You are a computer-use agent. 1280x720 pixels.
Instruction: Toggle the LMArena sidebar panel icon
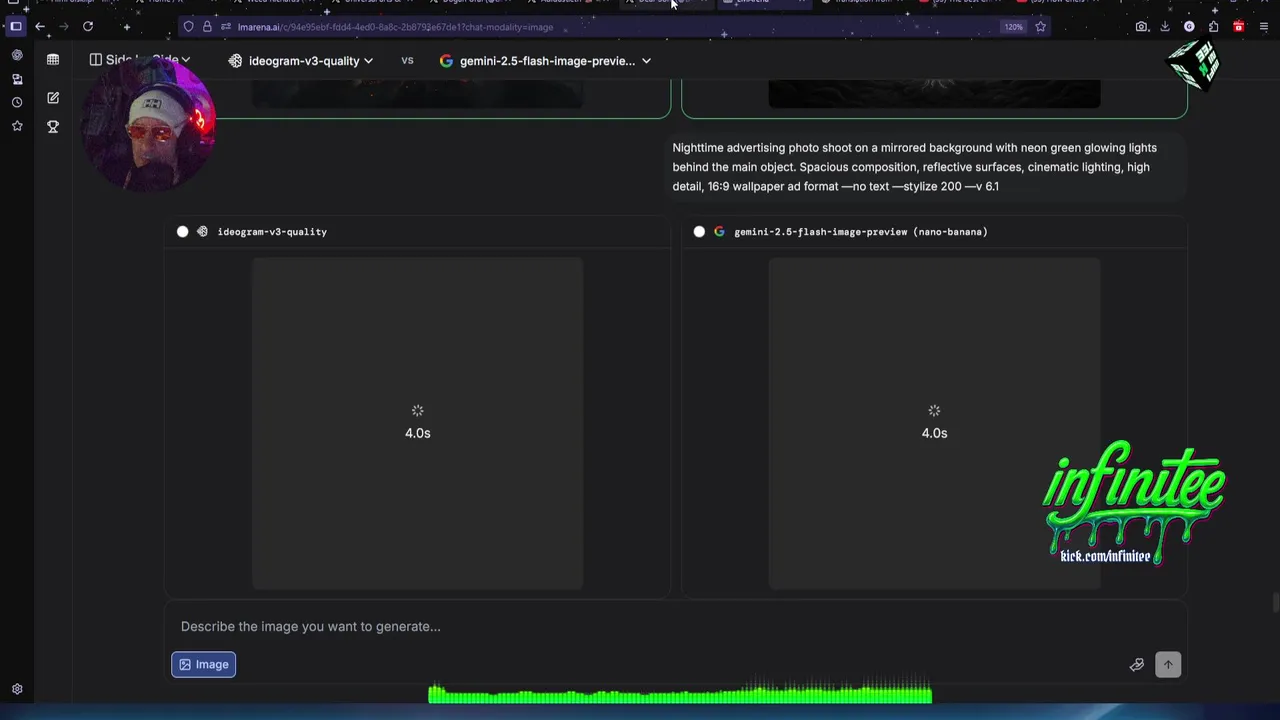pos(53,60)
